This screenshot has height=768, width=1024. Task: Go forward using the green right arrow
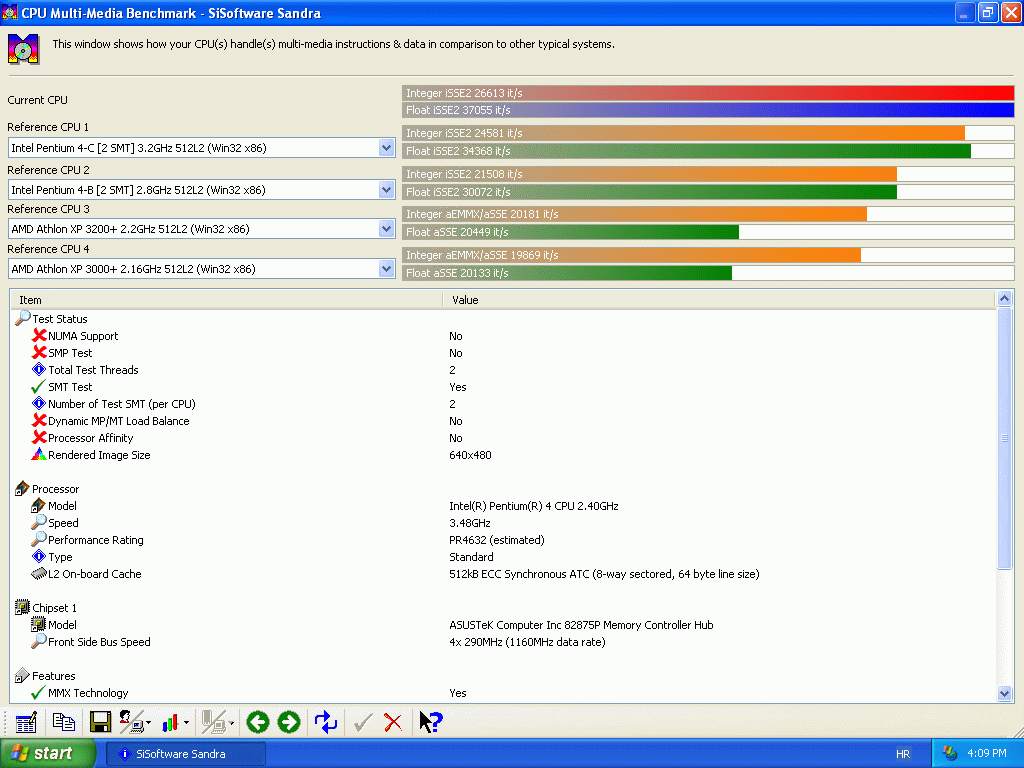pos(289,722)
